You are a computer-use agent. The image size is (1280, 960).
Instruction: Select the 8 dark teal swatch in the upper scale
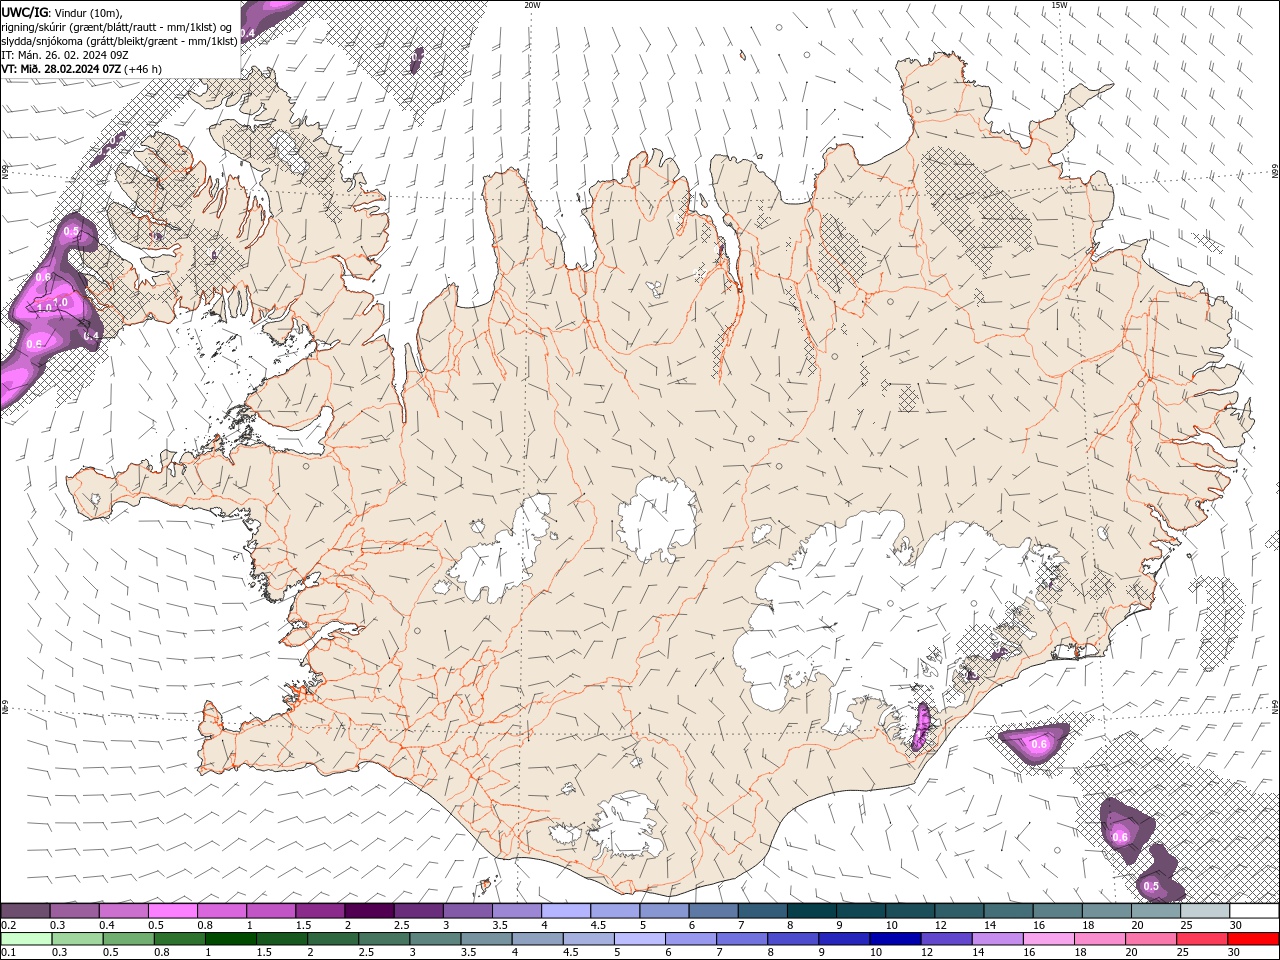coord(811,911)
